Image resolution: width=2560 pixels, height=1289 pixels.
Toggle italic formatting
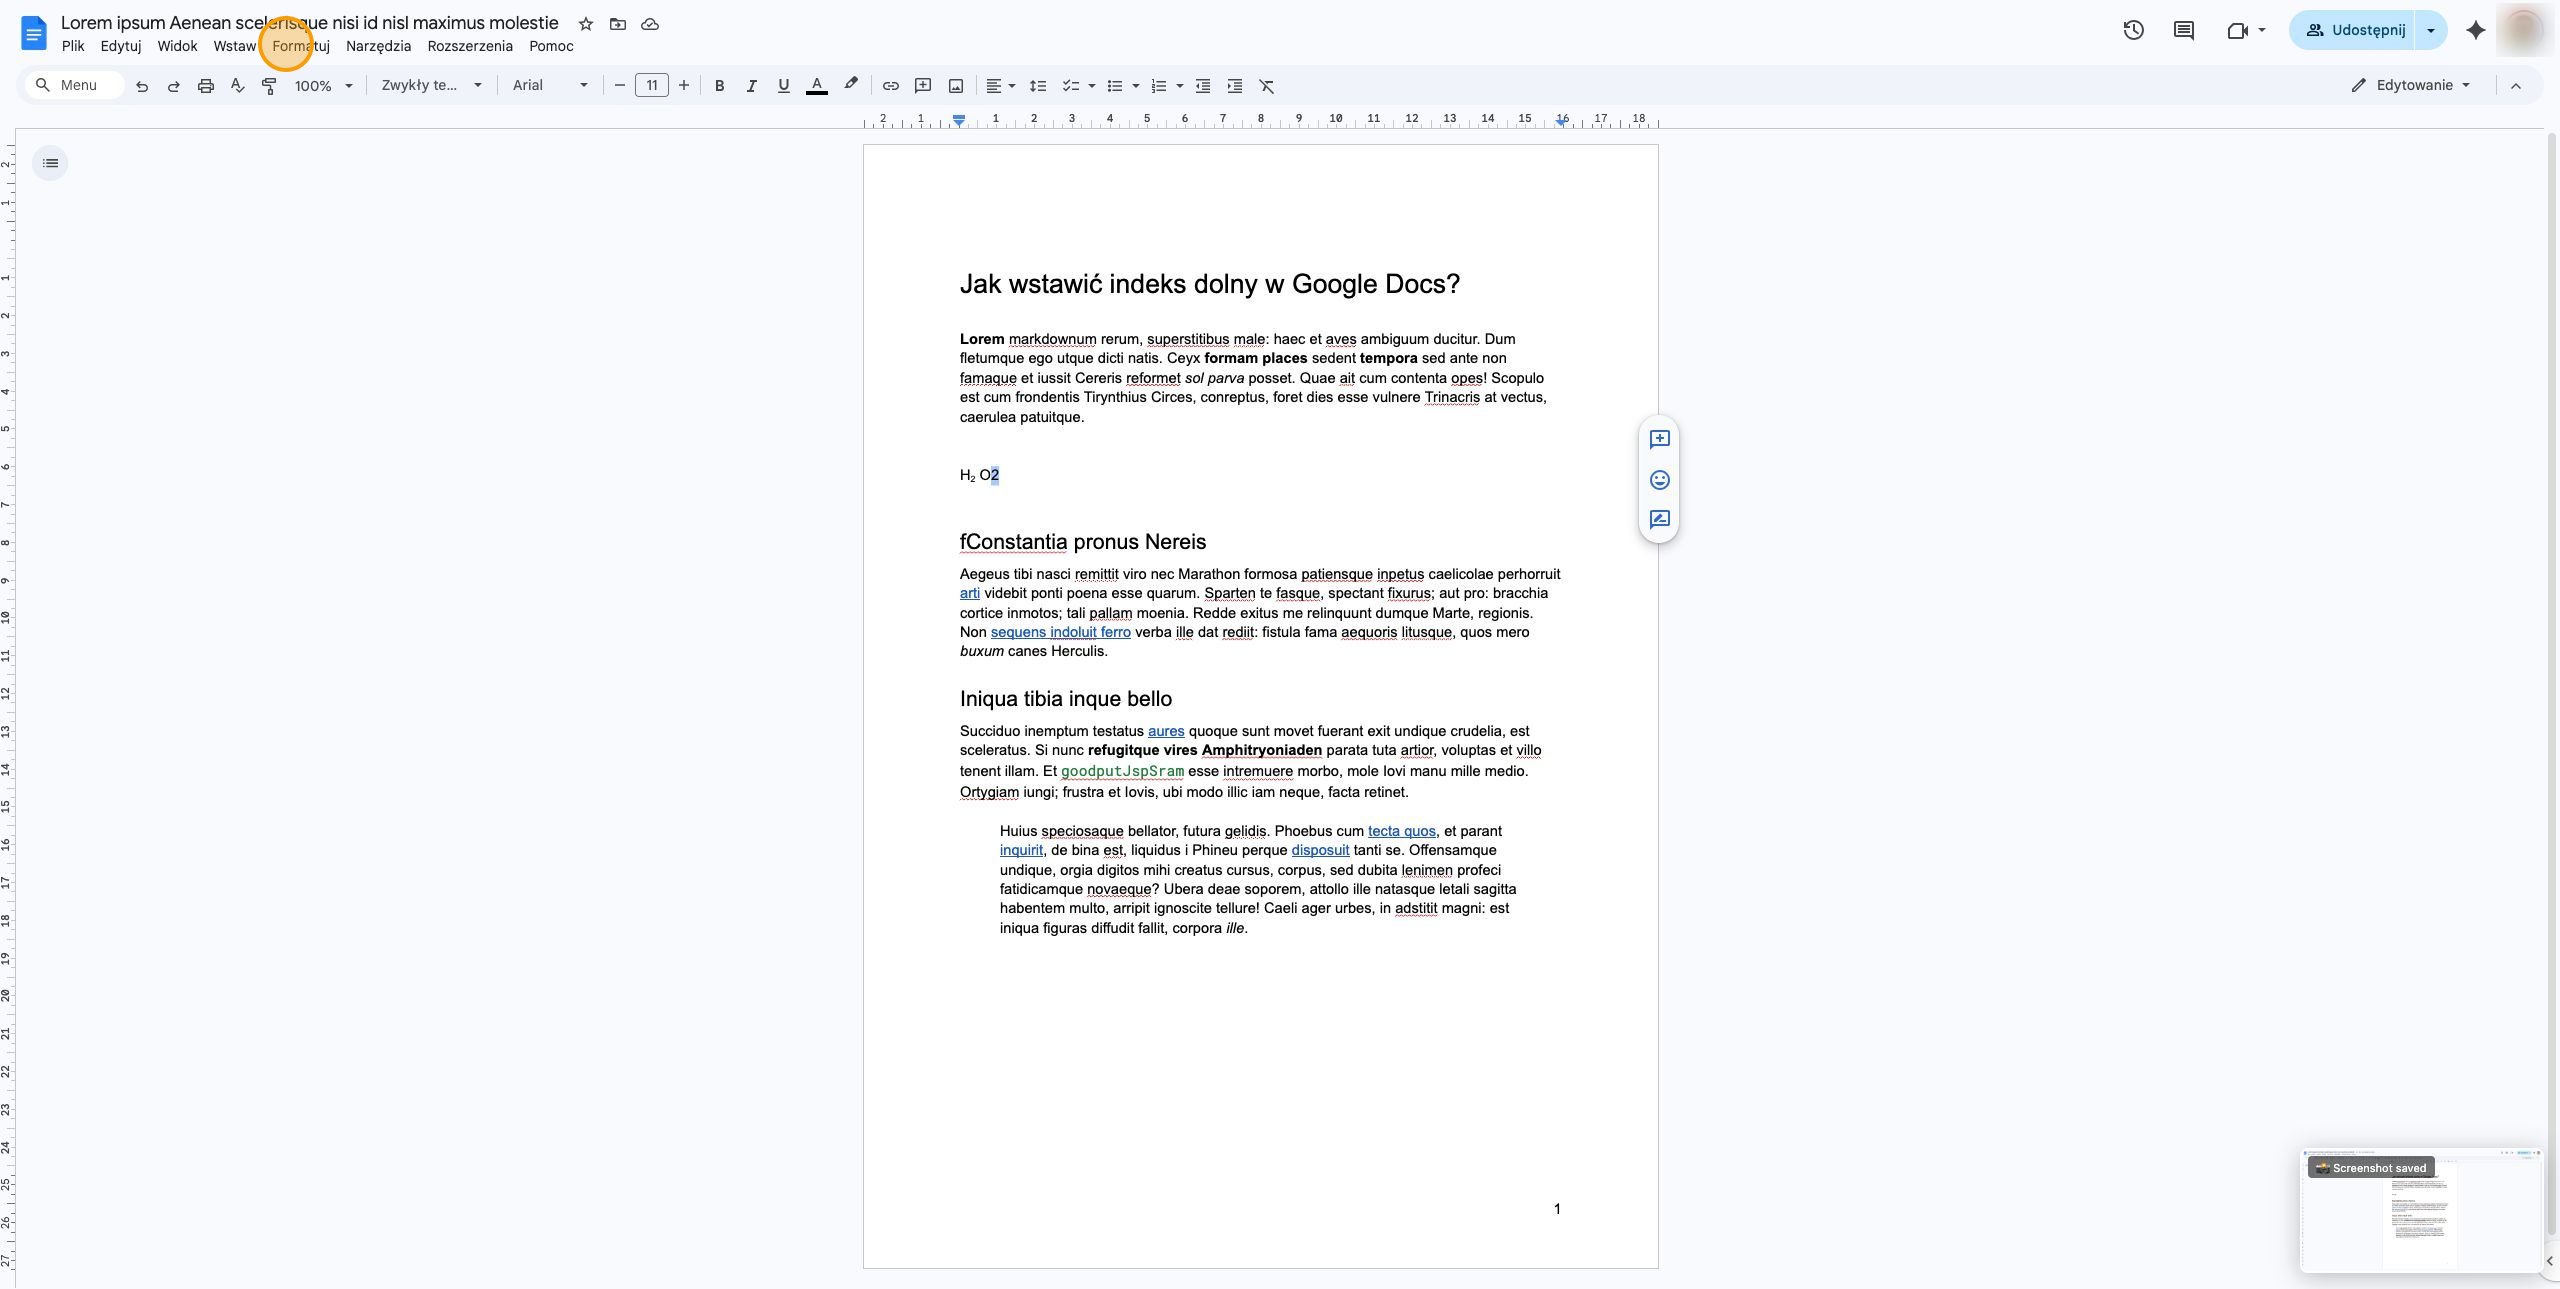coord(751,86)
